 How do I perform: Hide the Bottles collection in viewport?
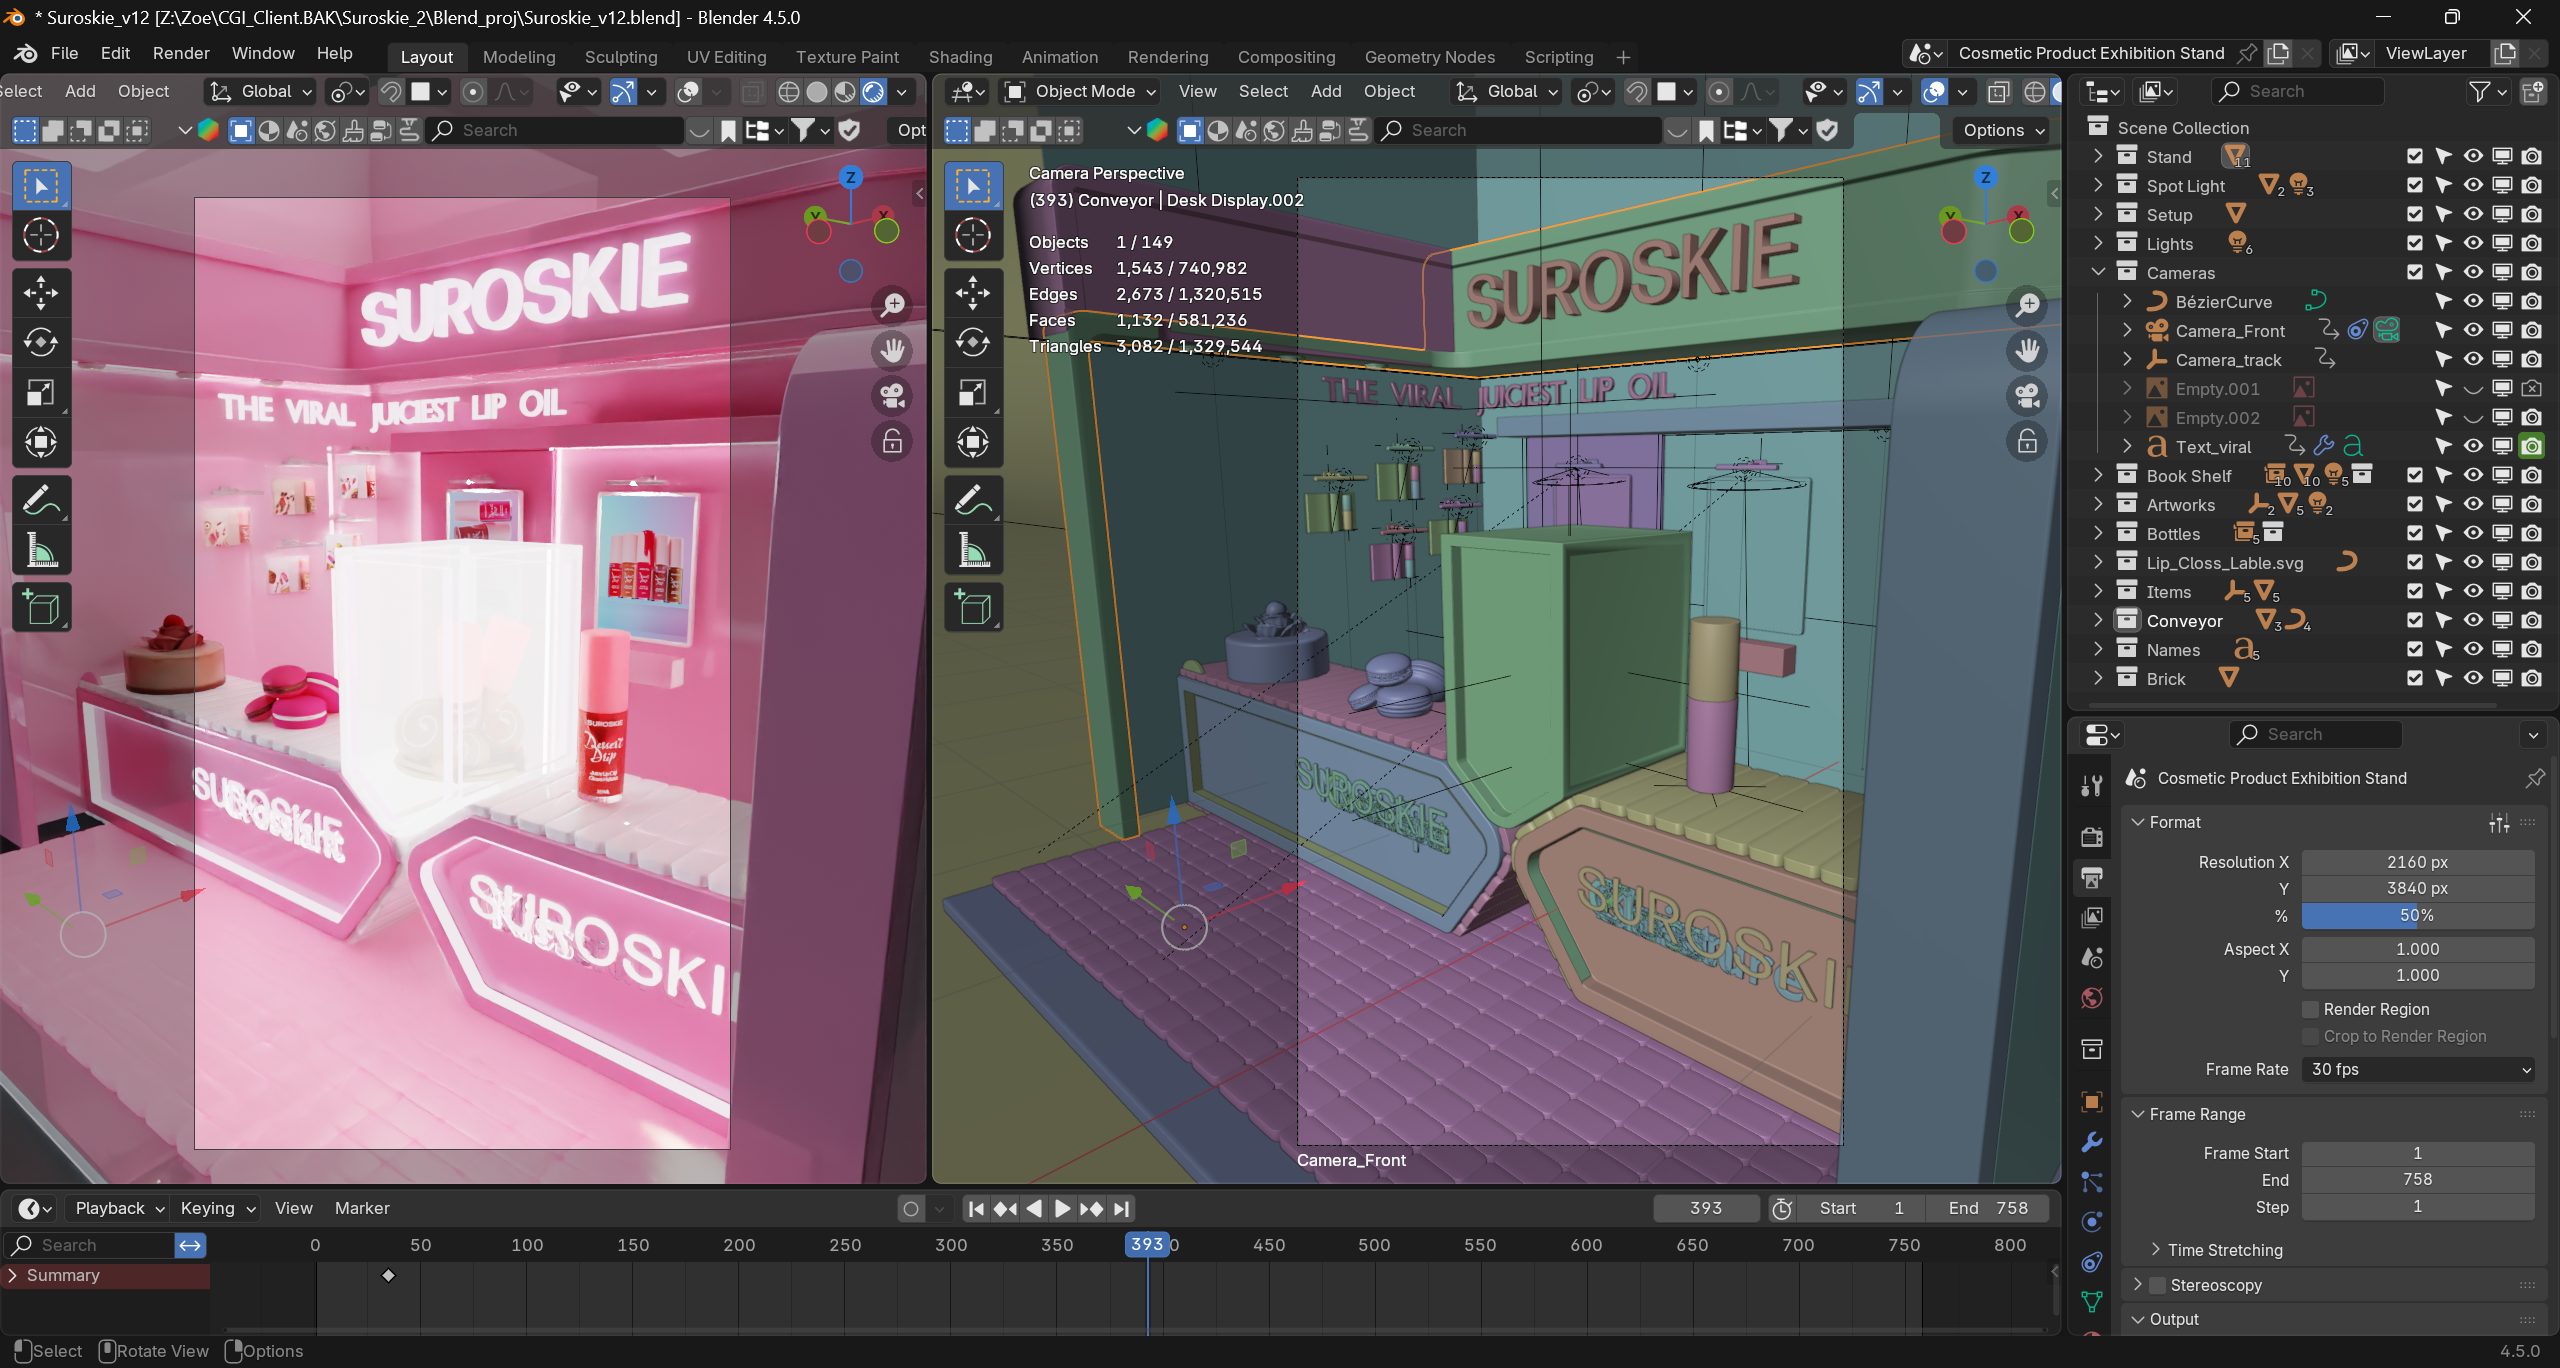pyautogui.click(x=2473, y=534)
